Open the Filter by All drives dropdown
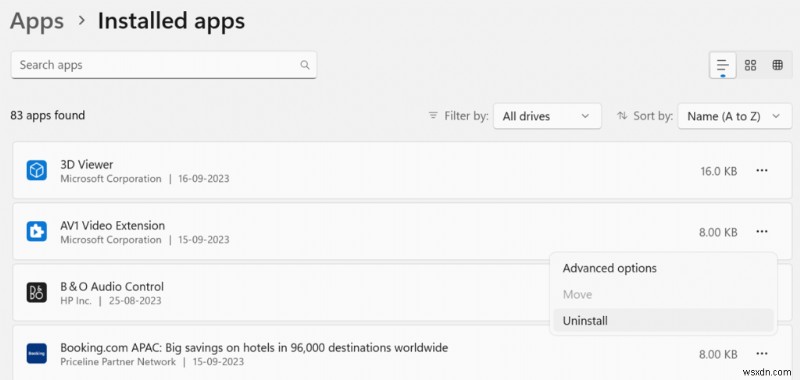Viewport: 800px width, 380px height. pyautogui.click(x=547, y=116)
